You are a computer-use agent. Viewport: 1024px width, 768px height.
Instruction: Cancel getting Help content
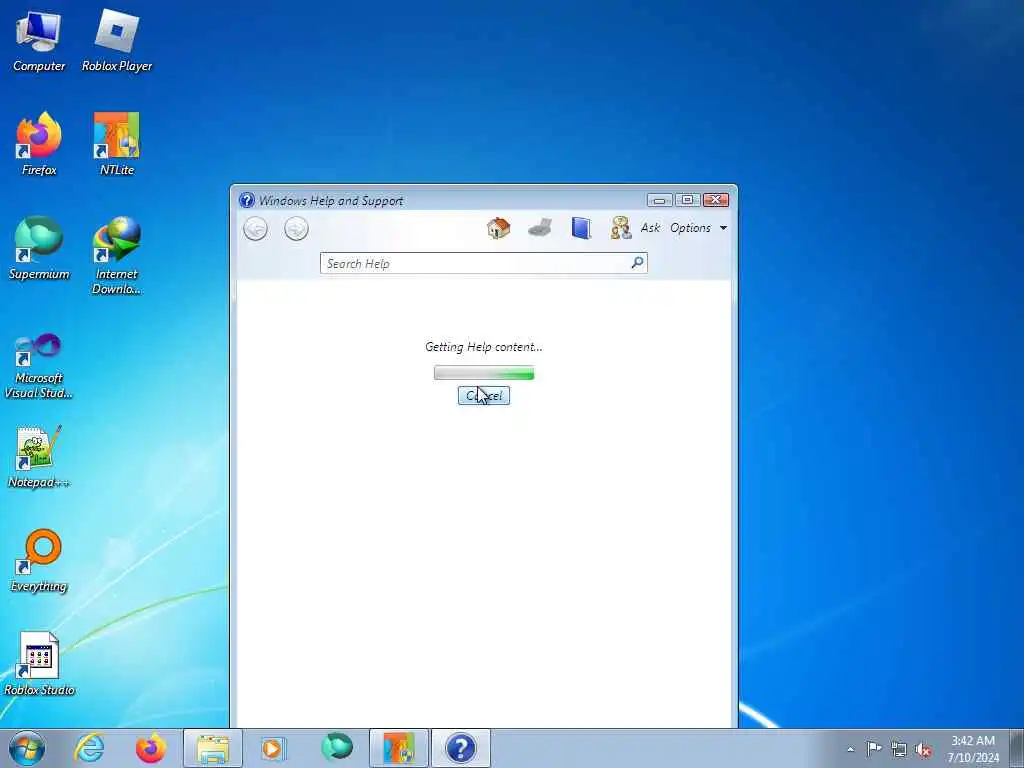(484, 396)
